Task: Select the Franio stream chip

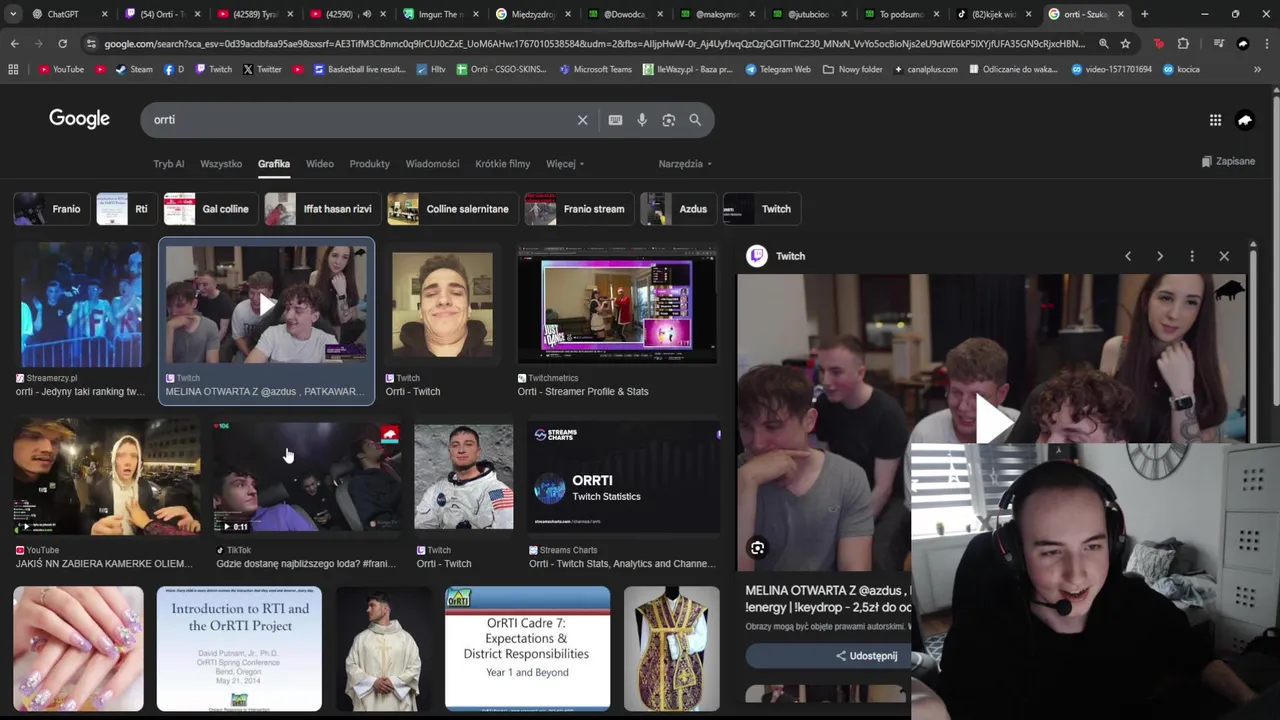Action: tap(578, 209)
